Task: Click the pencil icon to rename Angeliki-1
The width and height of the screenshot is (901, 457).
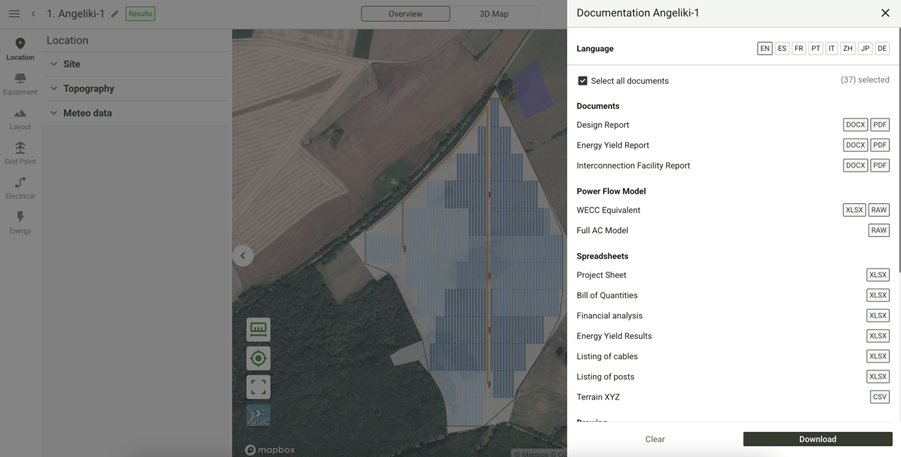Action: click(x=115, y=14)
